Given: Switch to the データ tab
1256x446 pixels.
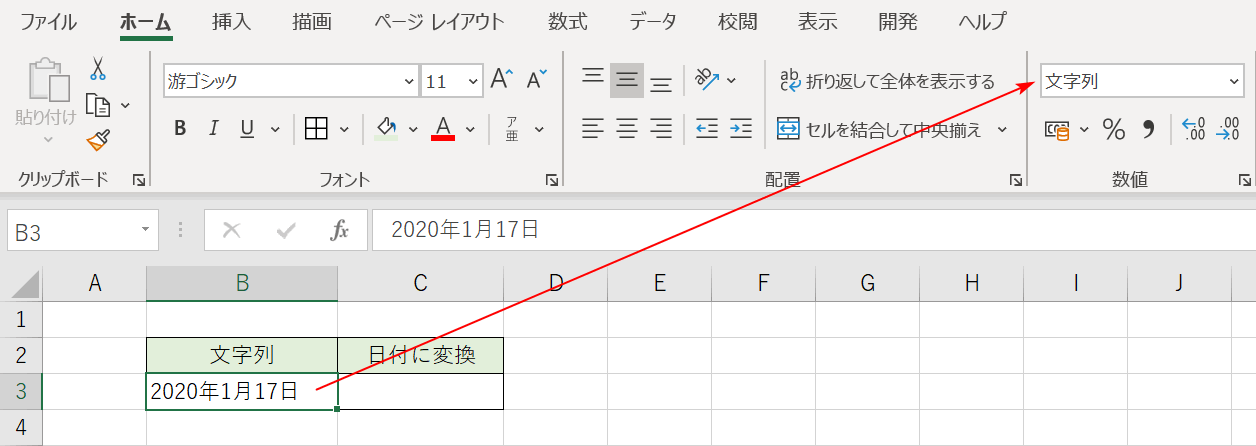Looking at the screenshot, I should (x=653, y=21).
